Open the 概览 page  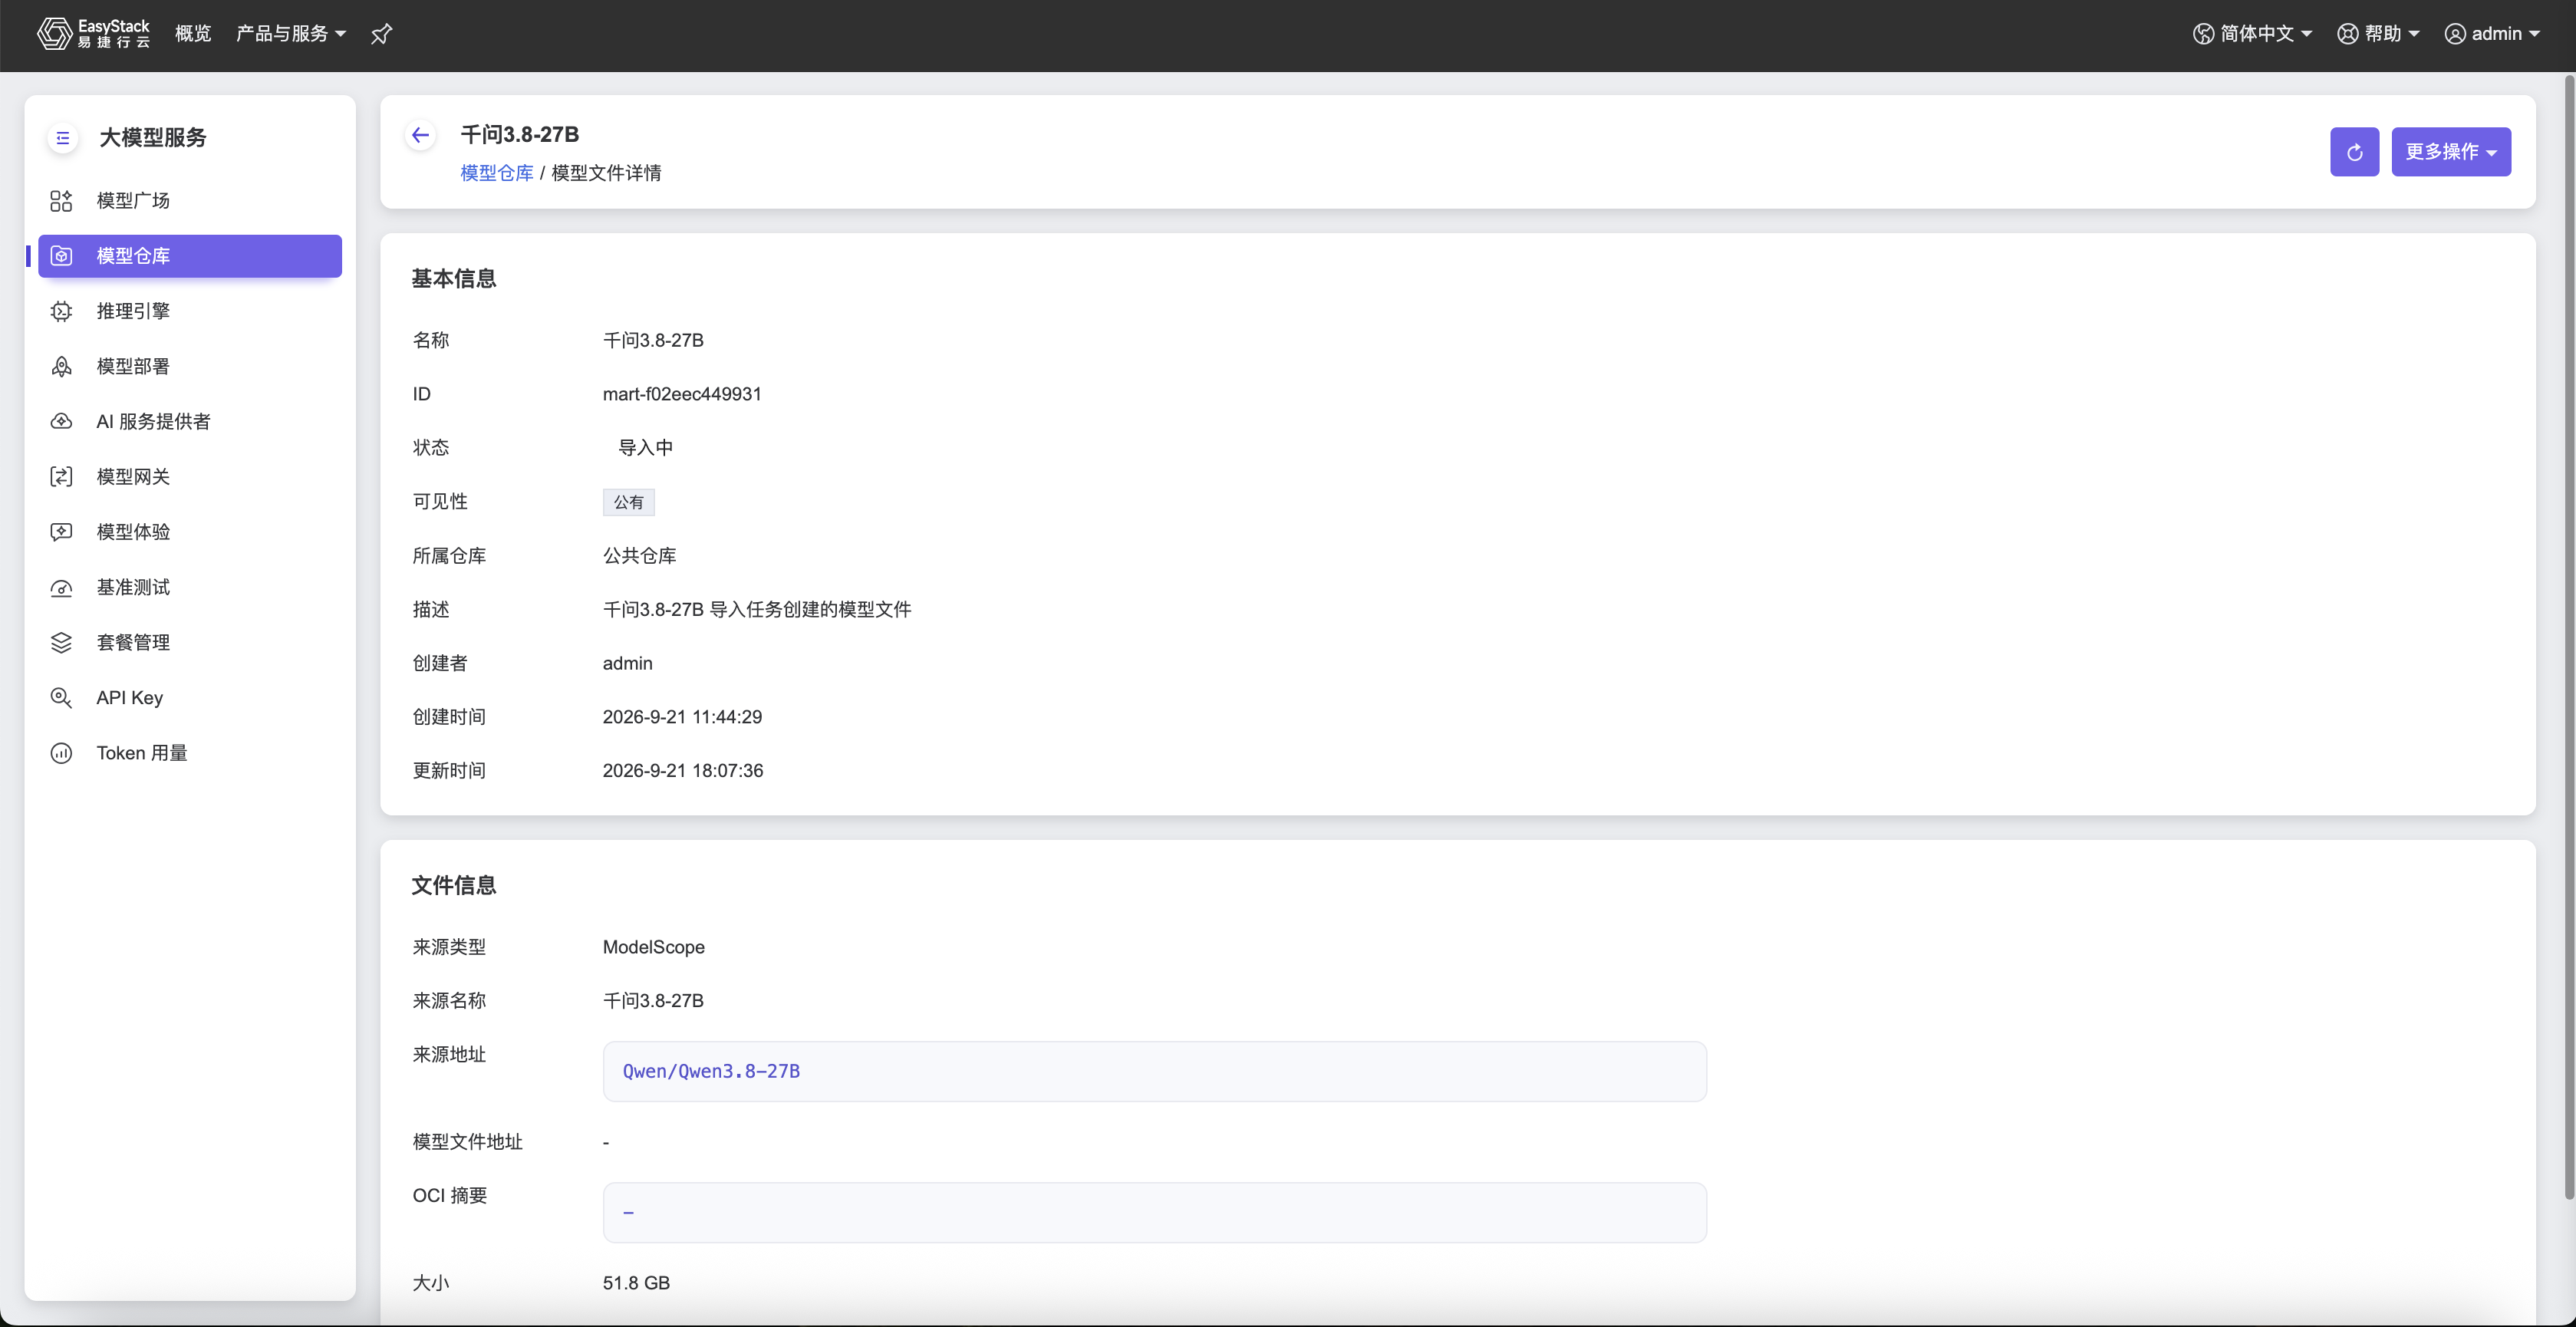pos(193,34)
